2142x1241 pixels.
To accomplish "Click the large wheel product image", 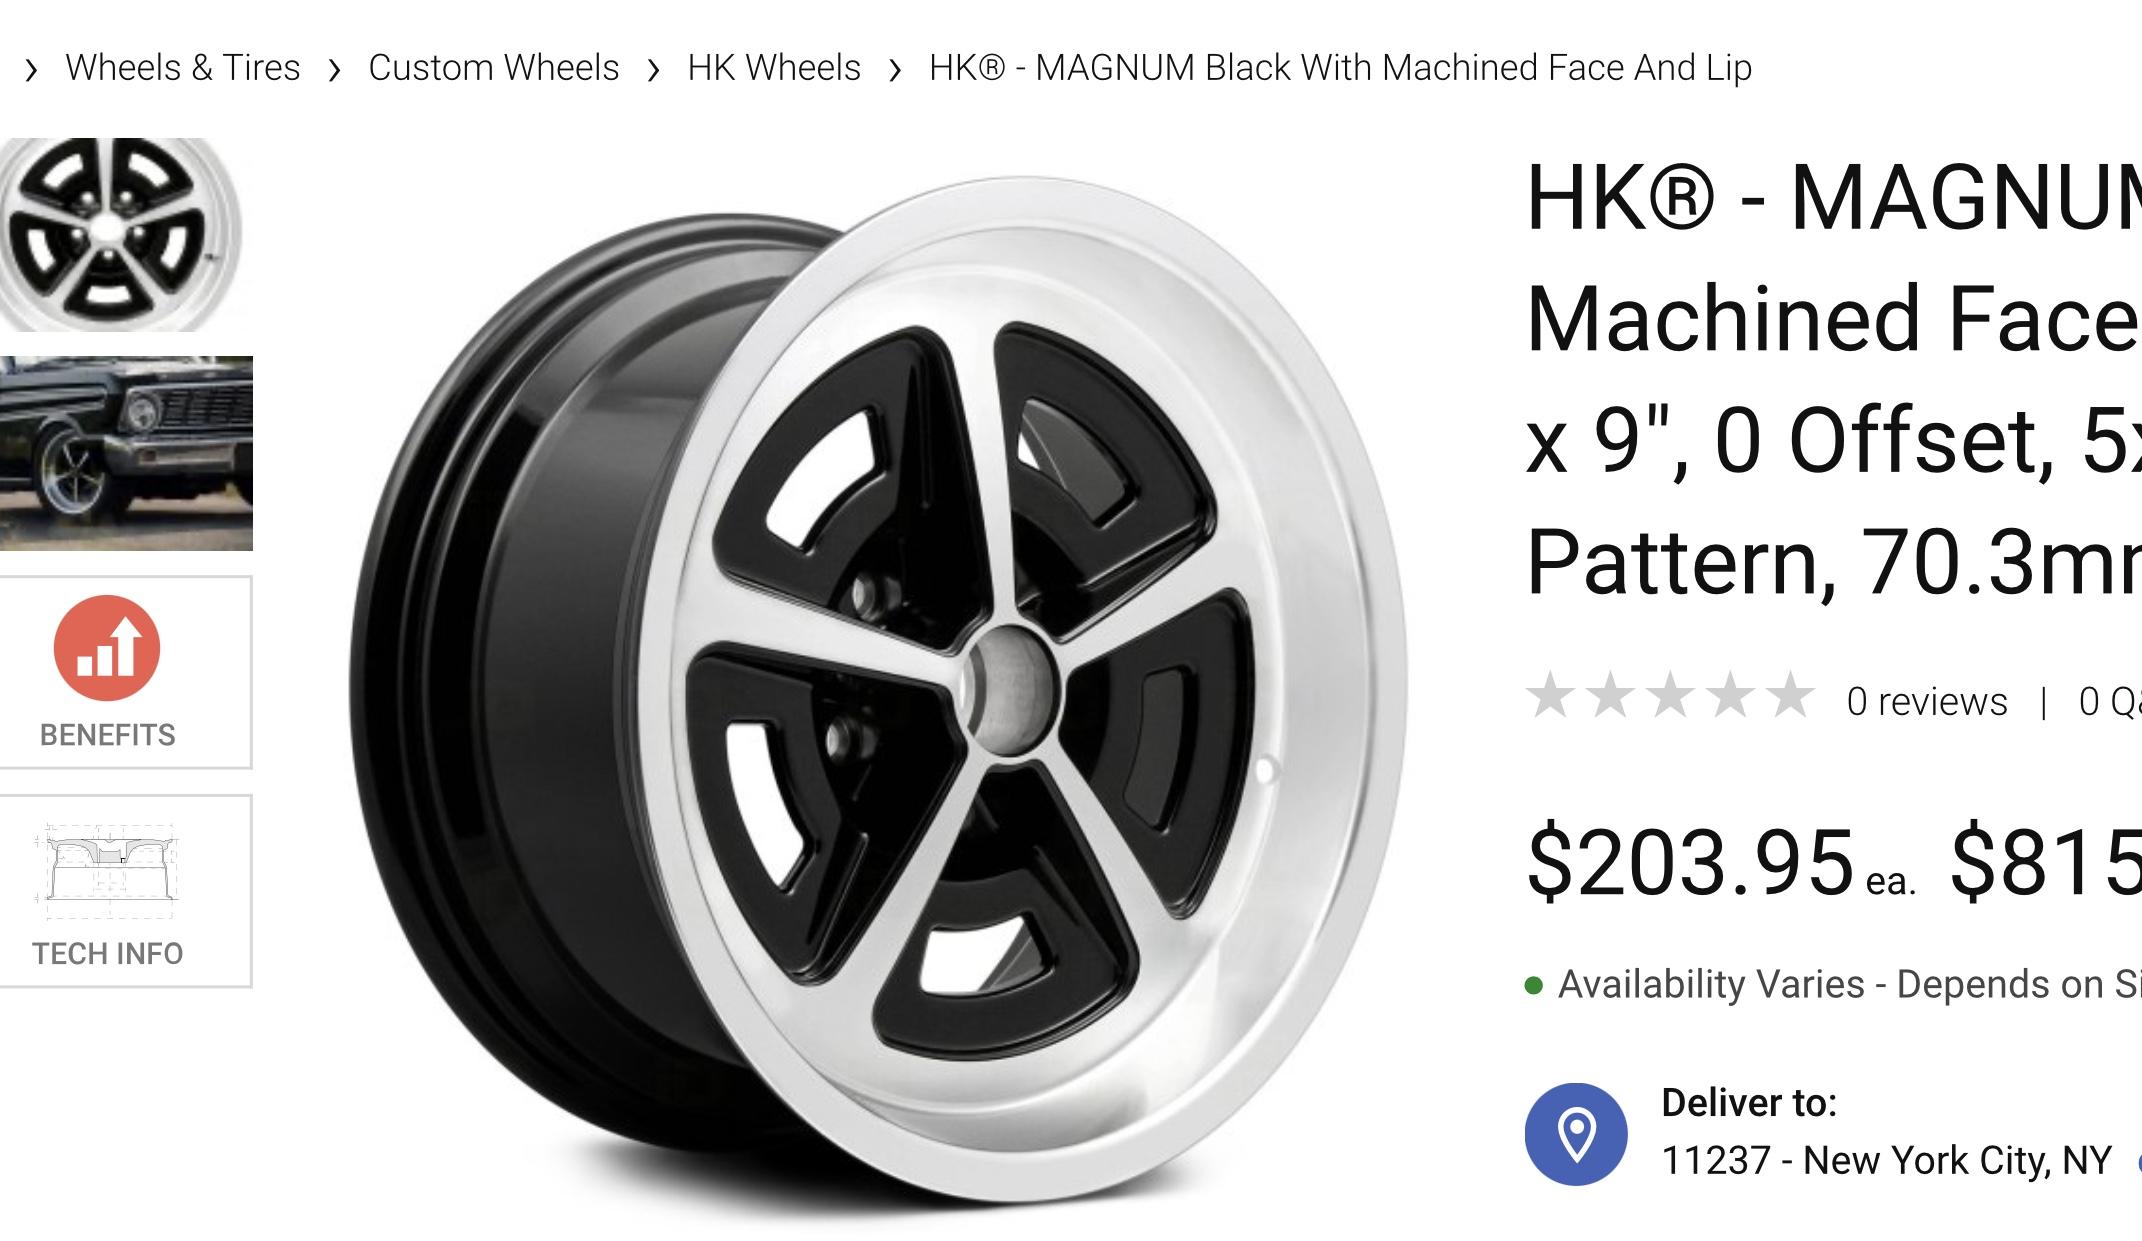I will tap(880, 690).
